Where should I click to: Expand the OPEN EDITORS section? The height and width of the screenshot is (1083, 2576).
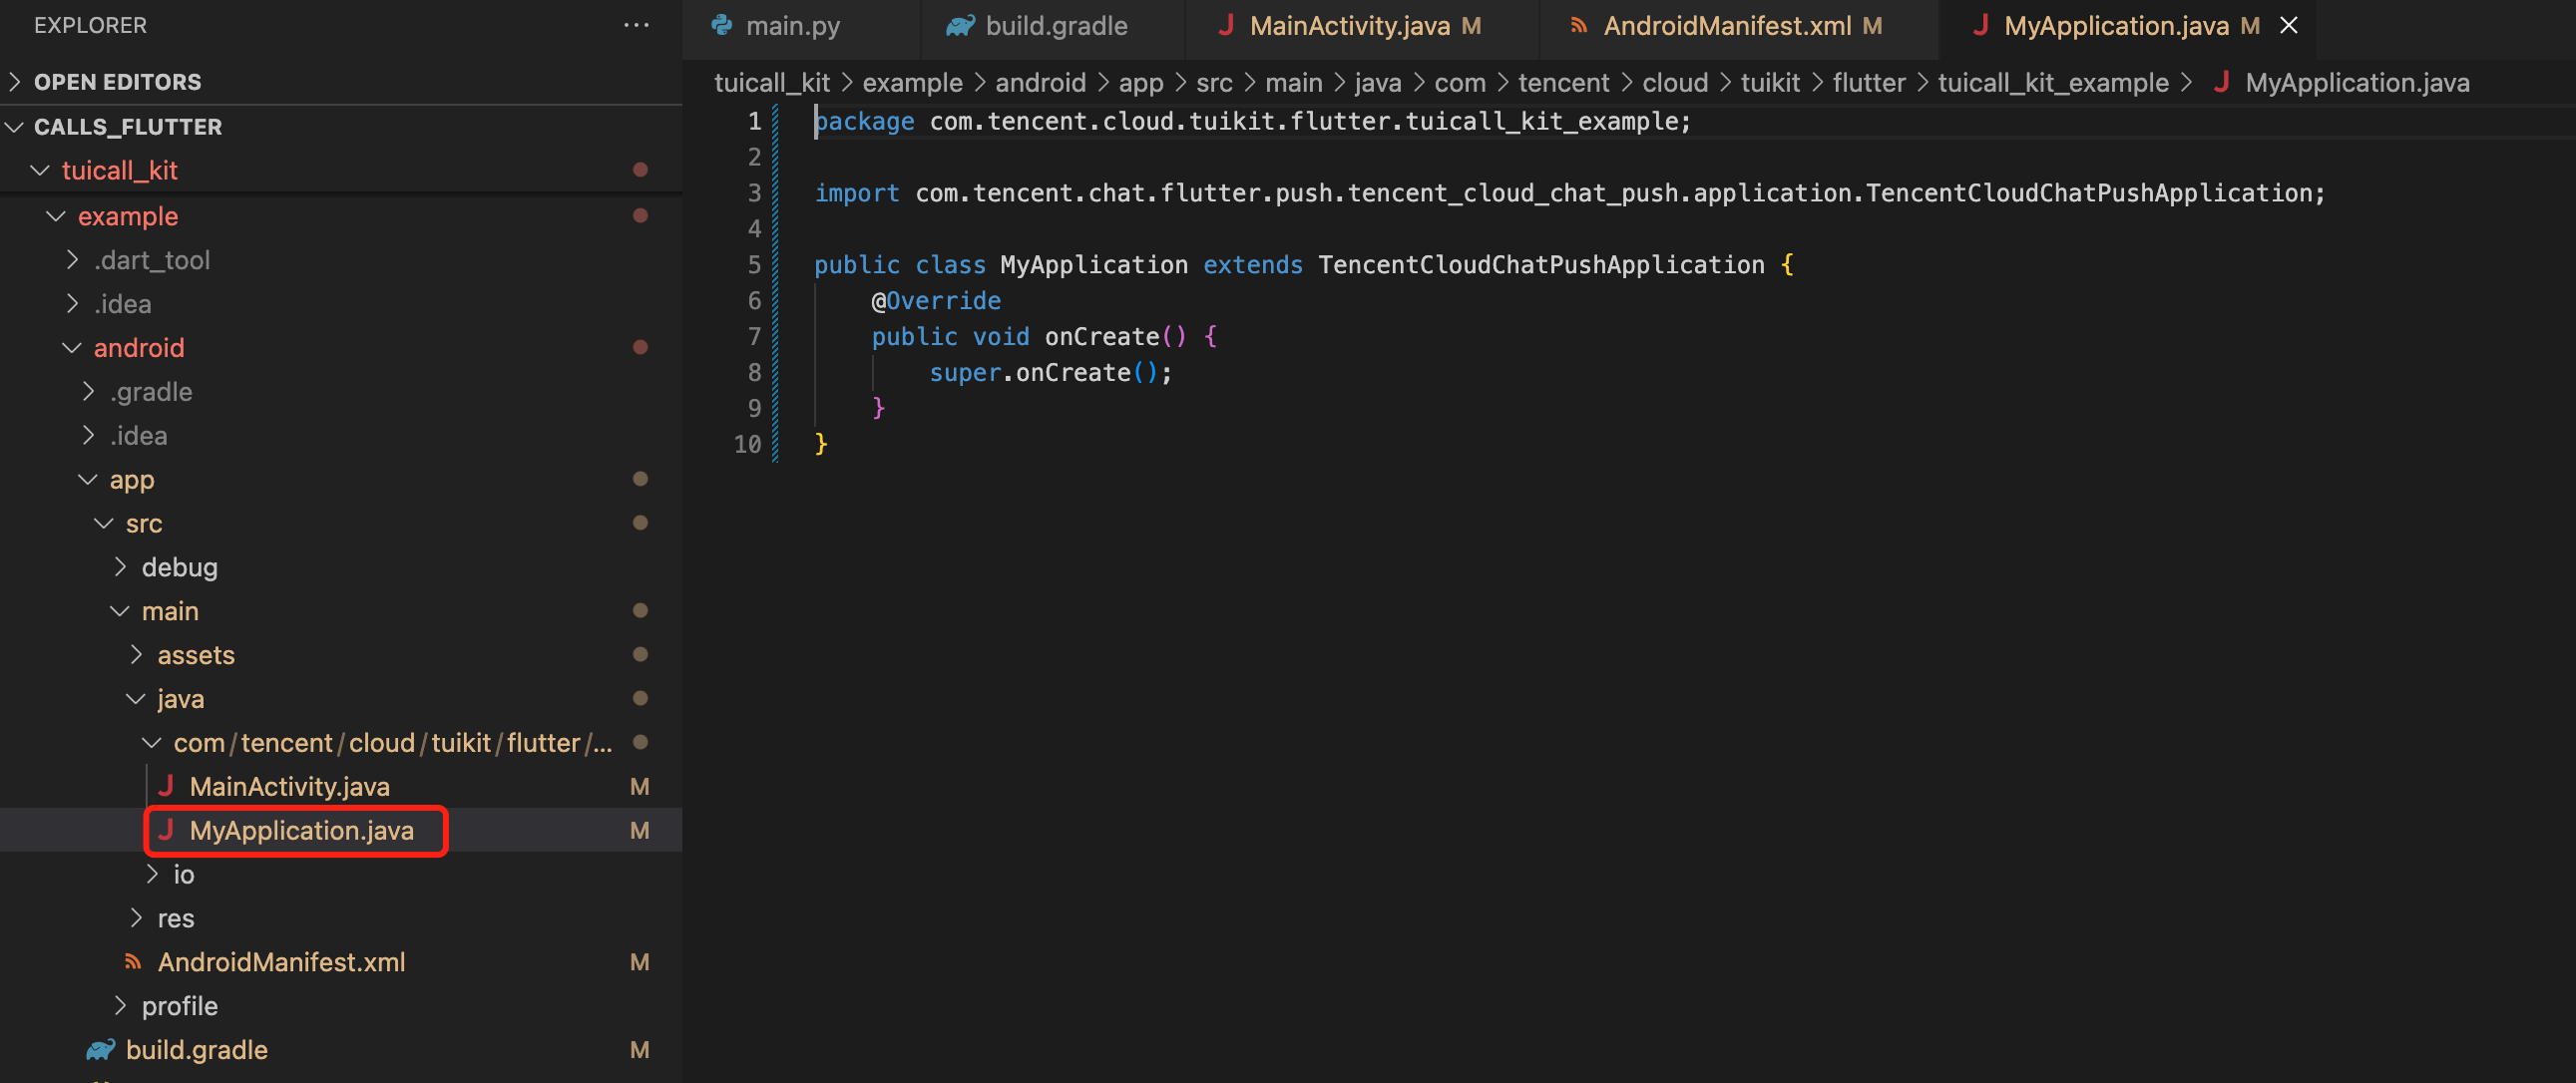coord(15,81)
